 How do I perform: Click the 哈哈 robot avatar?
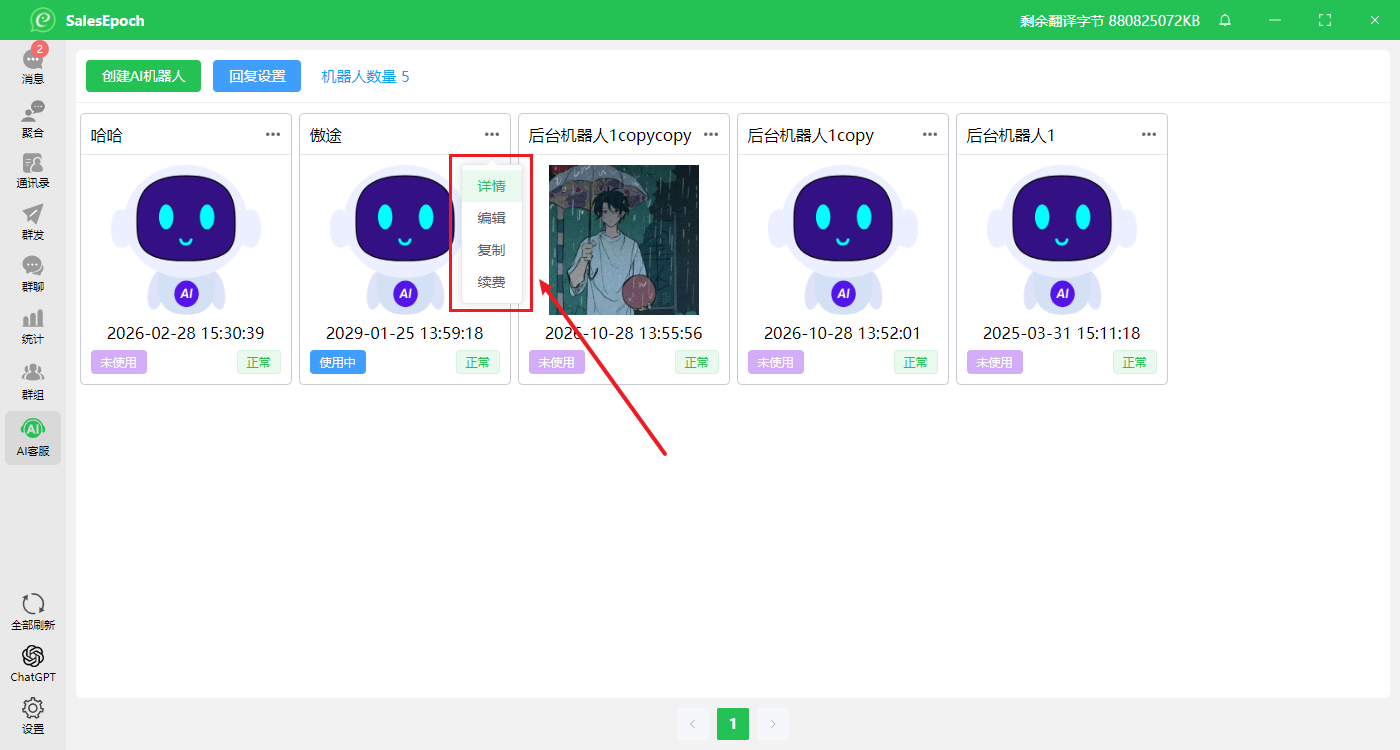[x=186, y=240]
